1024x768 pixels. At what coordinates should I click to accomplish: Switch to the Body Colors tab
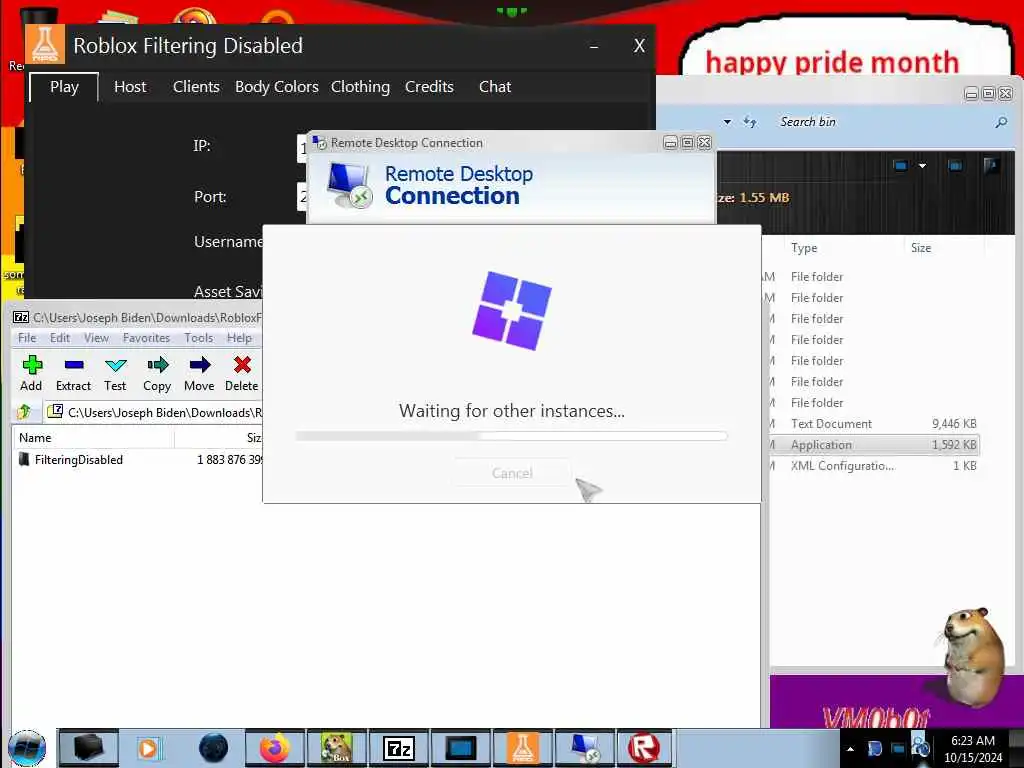point(277,87)
